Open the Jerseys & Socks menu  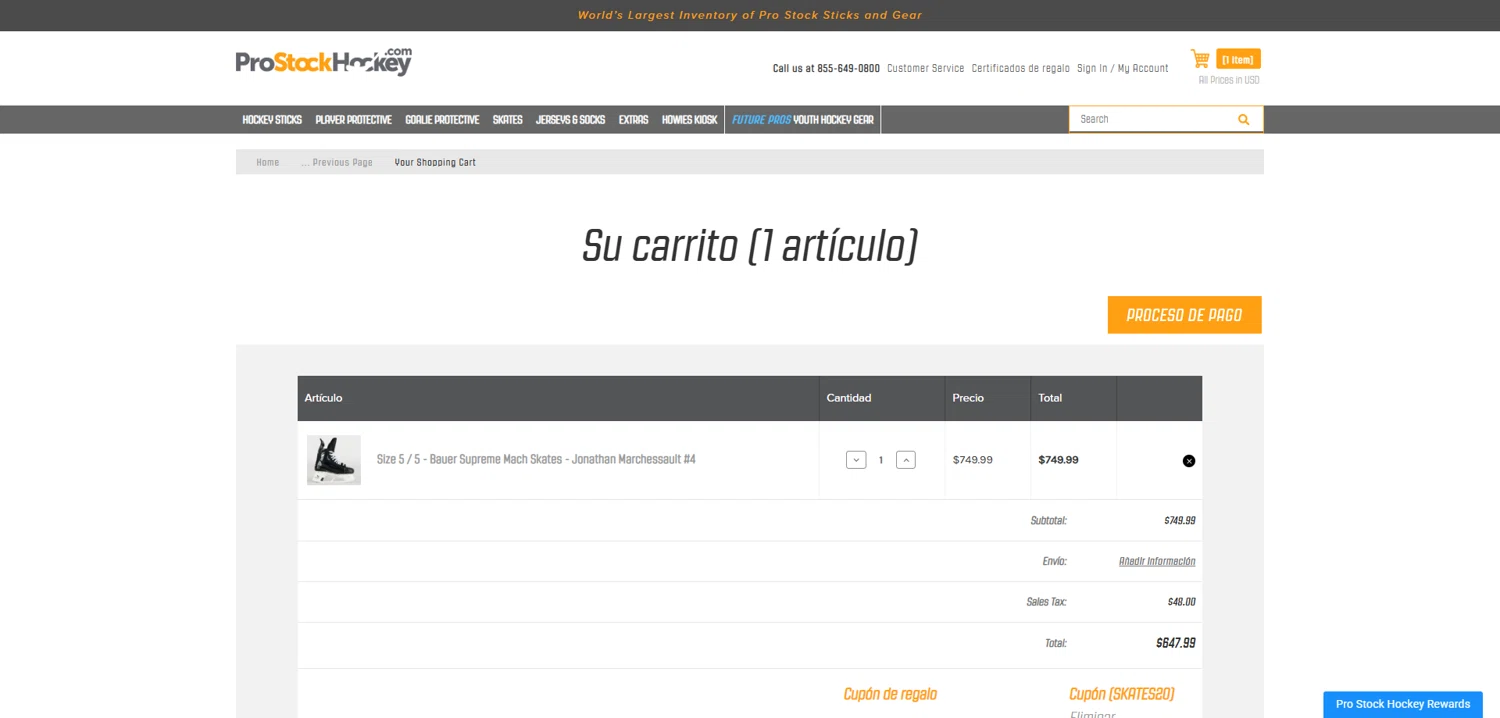[570, 120]
